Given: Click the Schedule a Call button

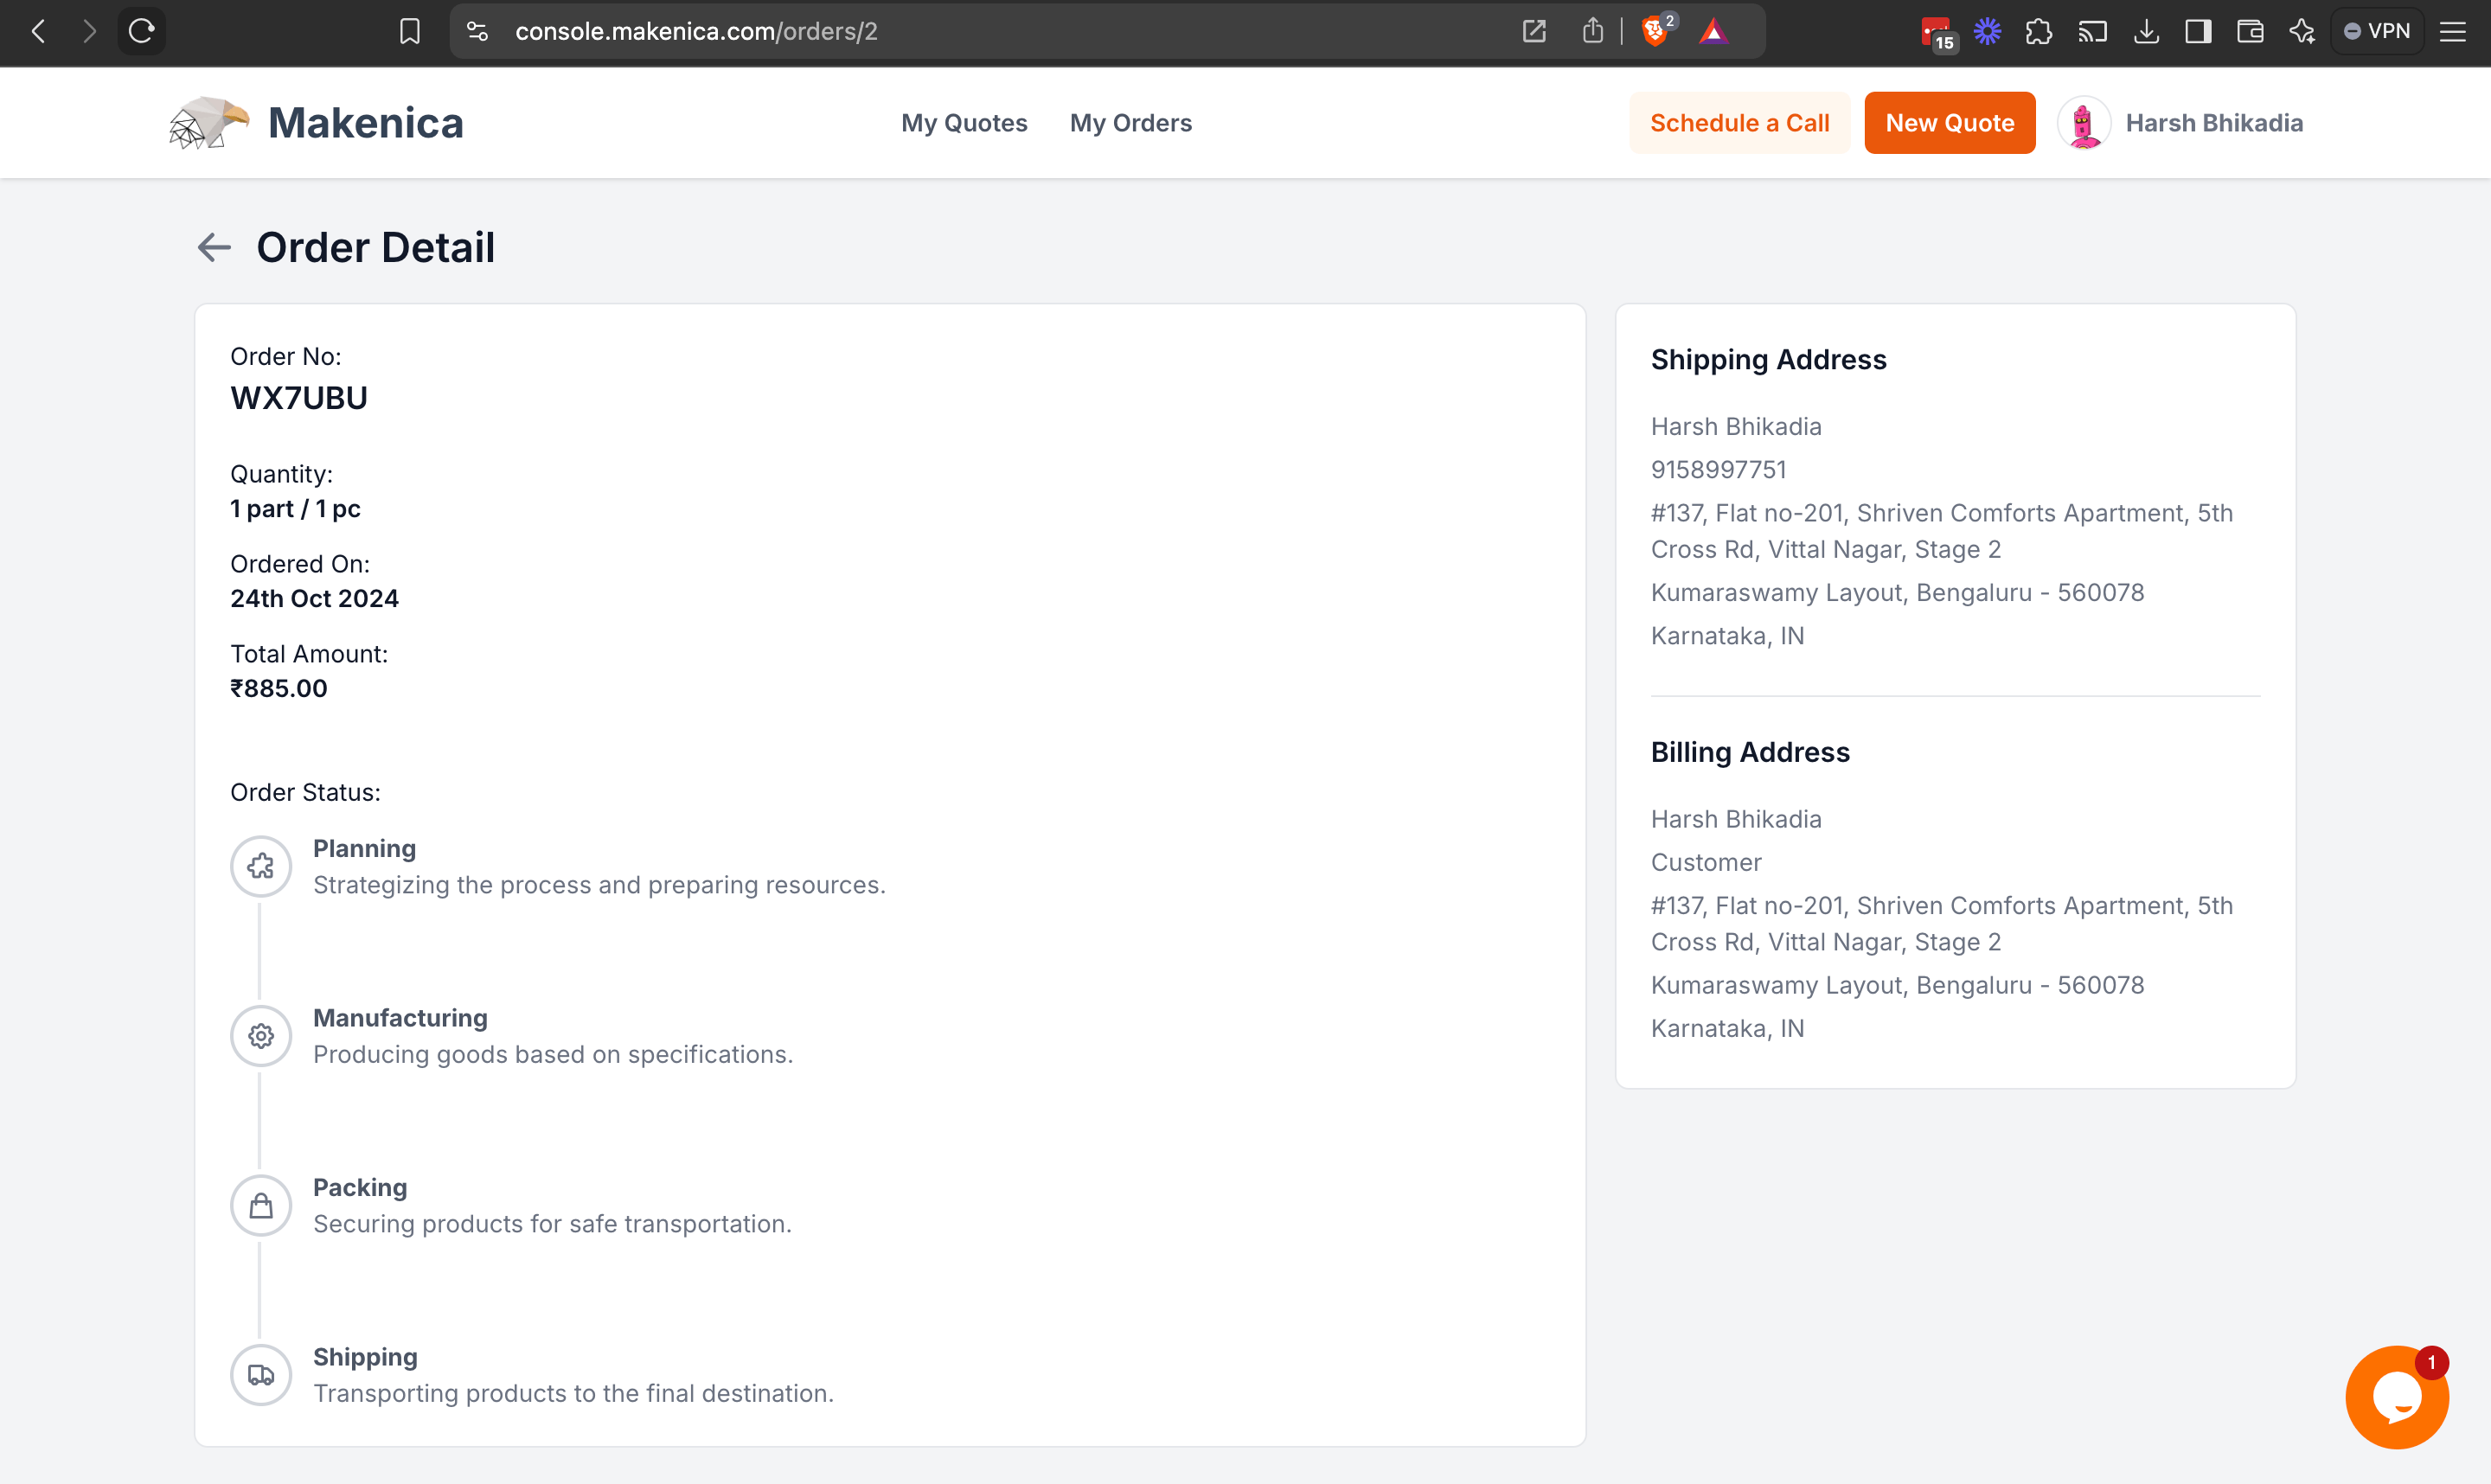Looking at the screenshot, I should 1740,122.
